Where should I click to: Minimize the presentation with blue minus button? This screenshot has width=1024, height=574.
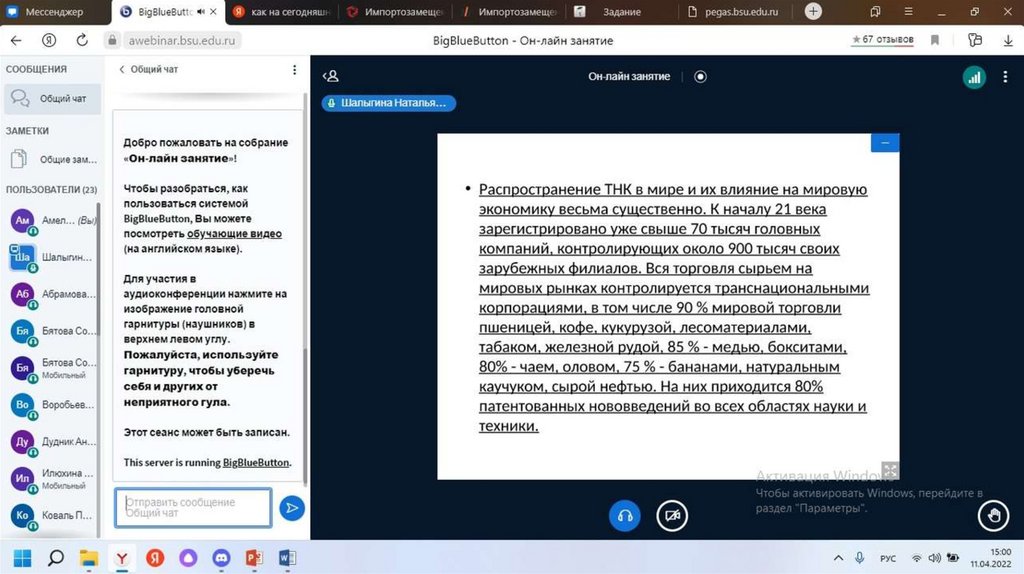click(x=885, y=142)
